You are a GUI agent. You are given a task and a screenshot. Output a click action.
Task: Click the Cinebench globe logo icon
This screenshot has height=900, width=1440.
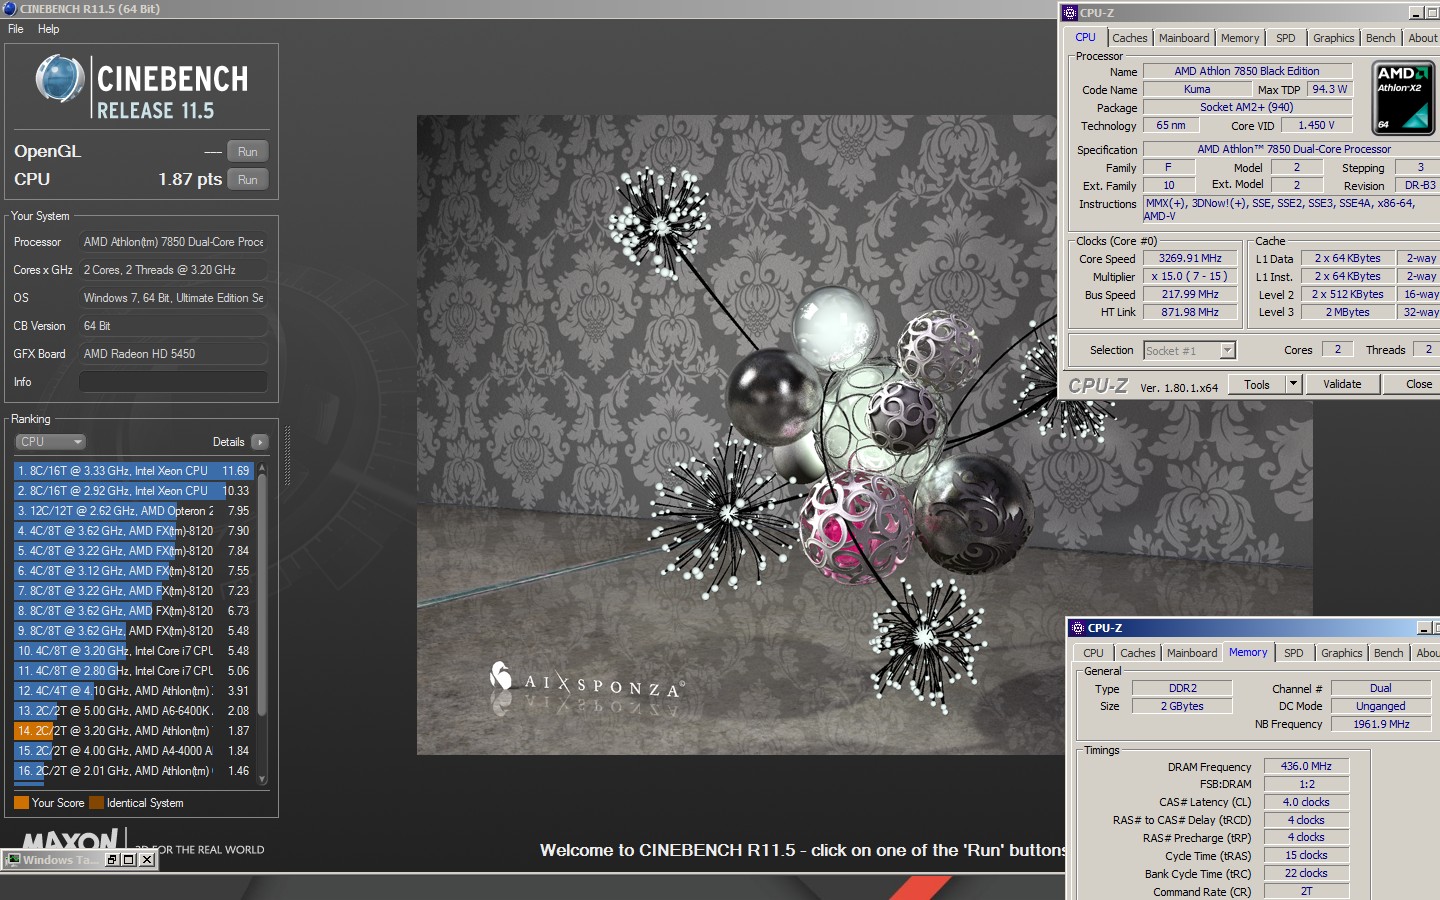coord(60,79)
